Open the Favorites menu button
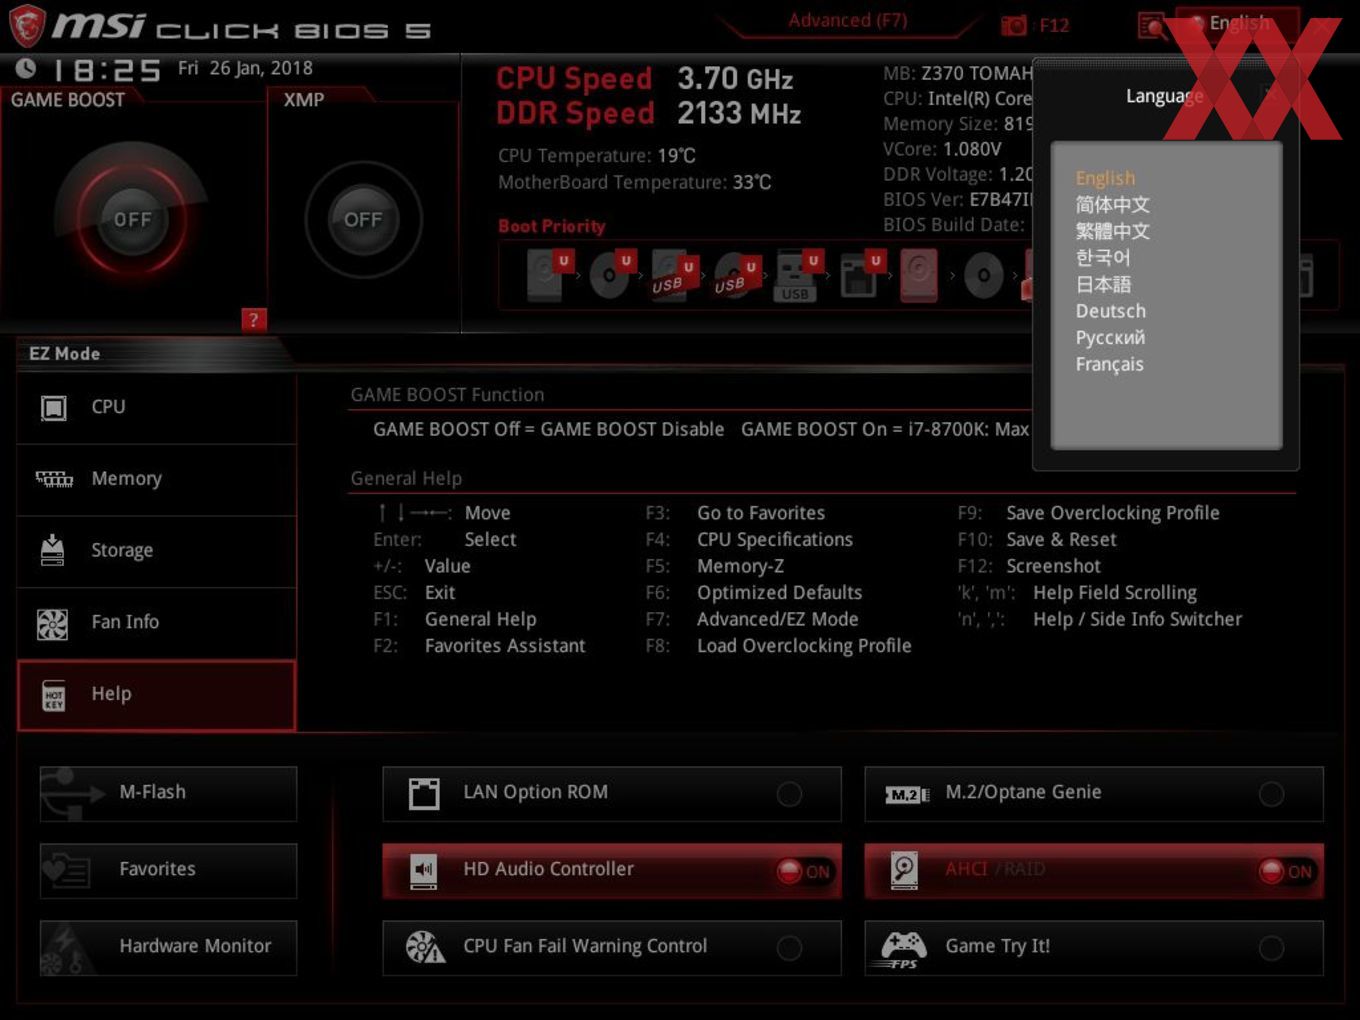 coord(168,870)
